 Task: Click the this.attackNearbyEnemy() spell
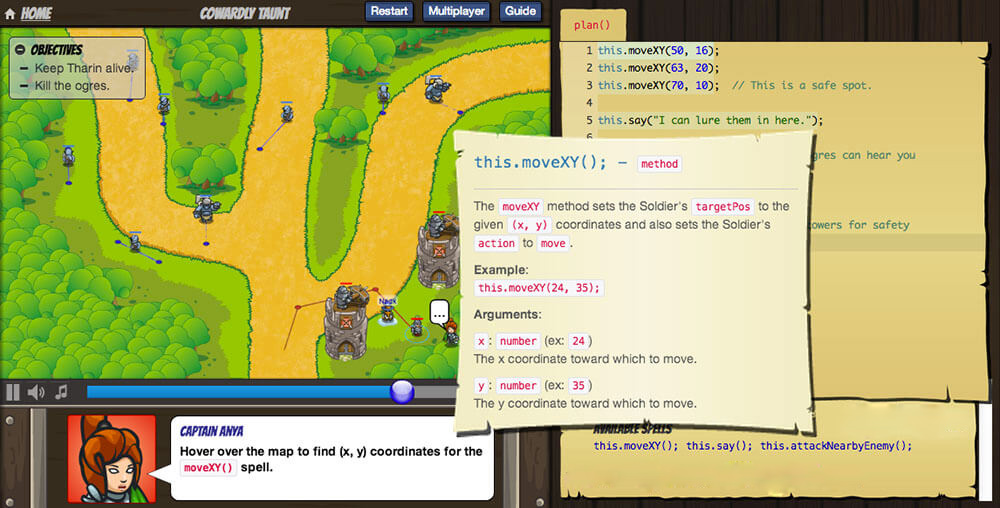coord(836,446)
